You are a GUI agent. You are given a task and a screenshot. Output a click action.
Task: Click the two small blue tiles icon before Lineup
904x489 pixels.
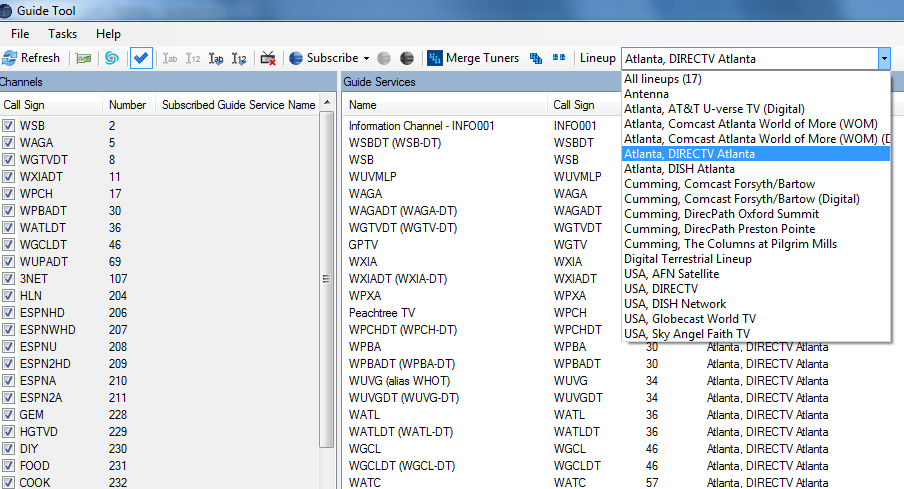[558, 58]
